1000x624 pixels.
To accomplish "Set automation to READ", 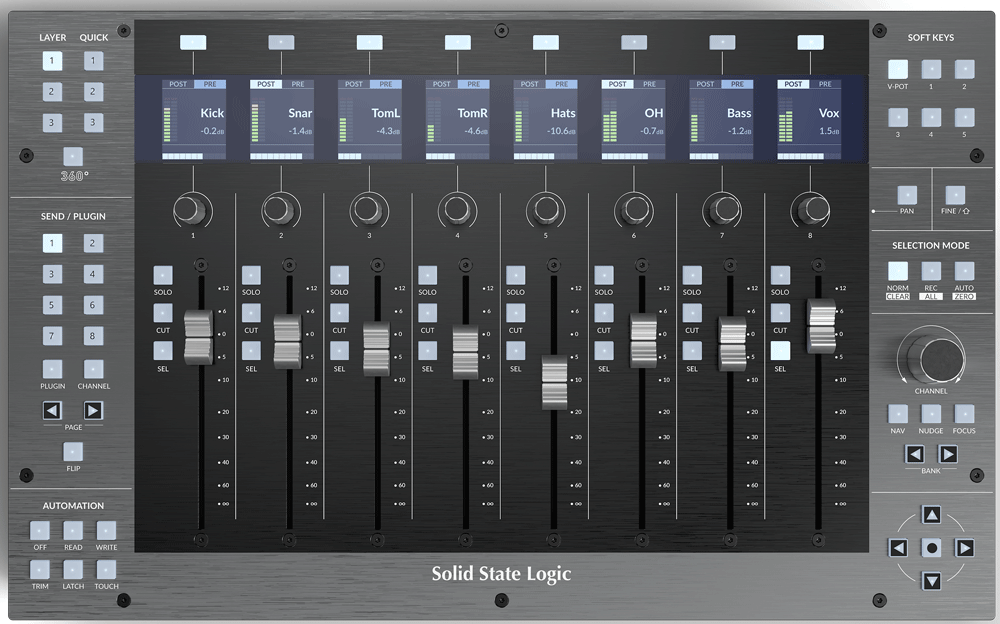I will 73,530.
